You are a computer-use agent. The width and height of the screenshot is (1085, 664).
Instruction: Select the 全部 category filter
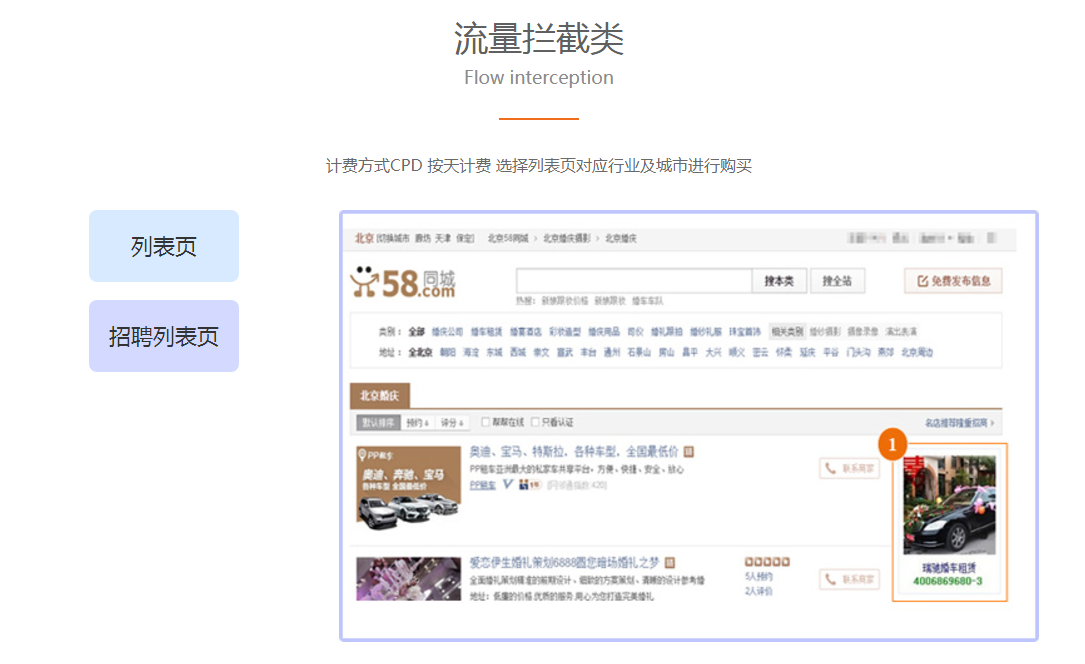417,332
